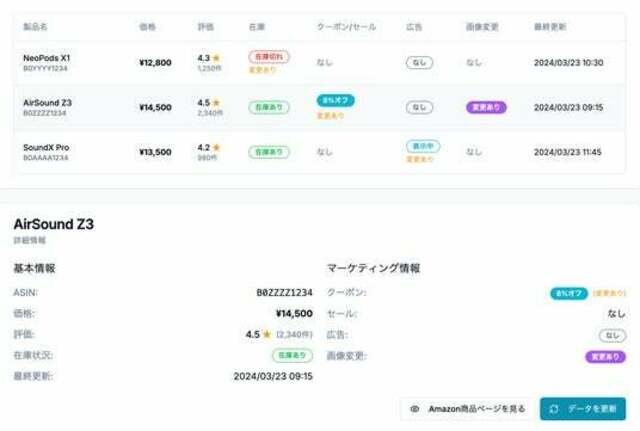The width and height of the screenshot is (640, 431).
Task: Click timestamp 2024/03/23 10:30
Action: tap(569, 62)
